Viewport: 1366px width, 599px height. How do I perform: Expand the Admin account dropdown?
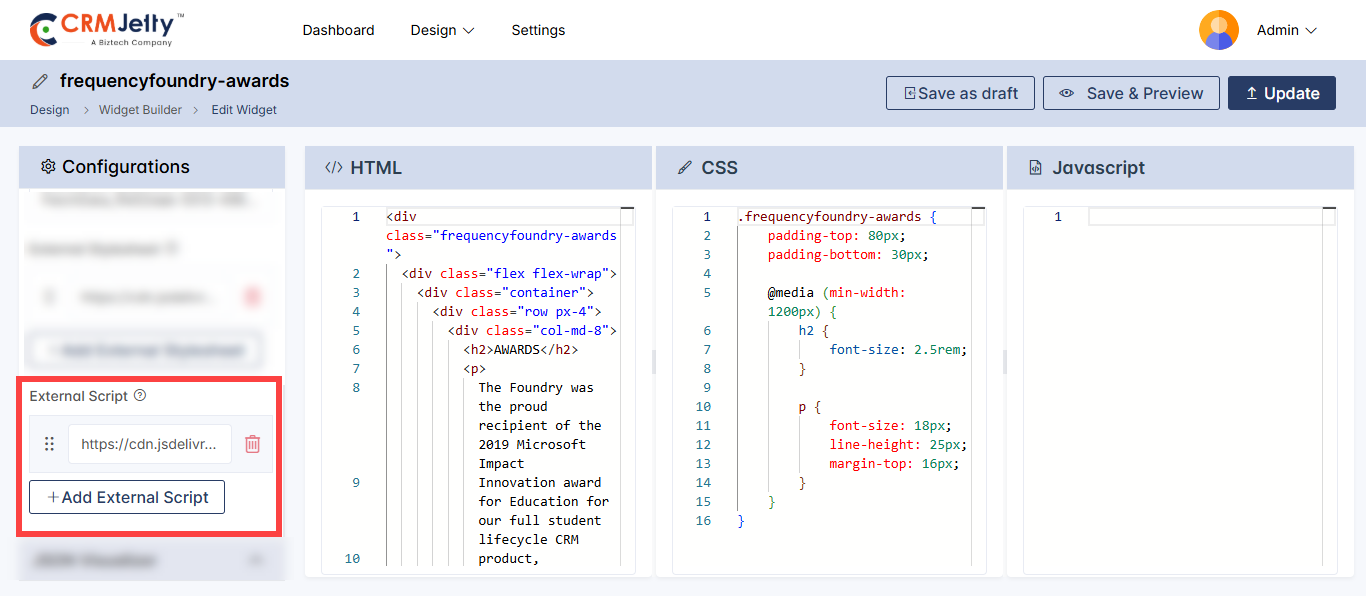pyautogui.click(x=1286, y=30)
